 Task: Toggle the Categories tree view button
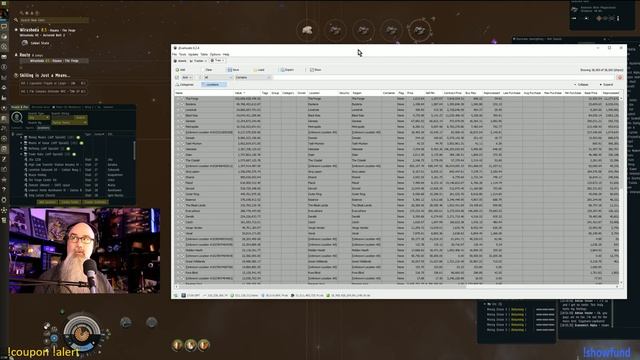tap(185, 84)
